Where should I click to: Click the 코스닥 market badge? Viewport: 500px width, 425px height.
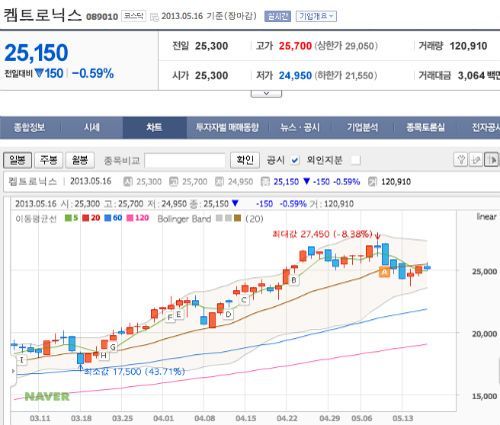tap(134, 16)
